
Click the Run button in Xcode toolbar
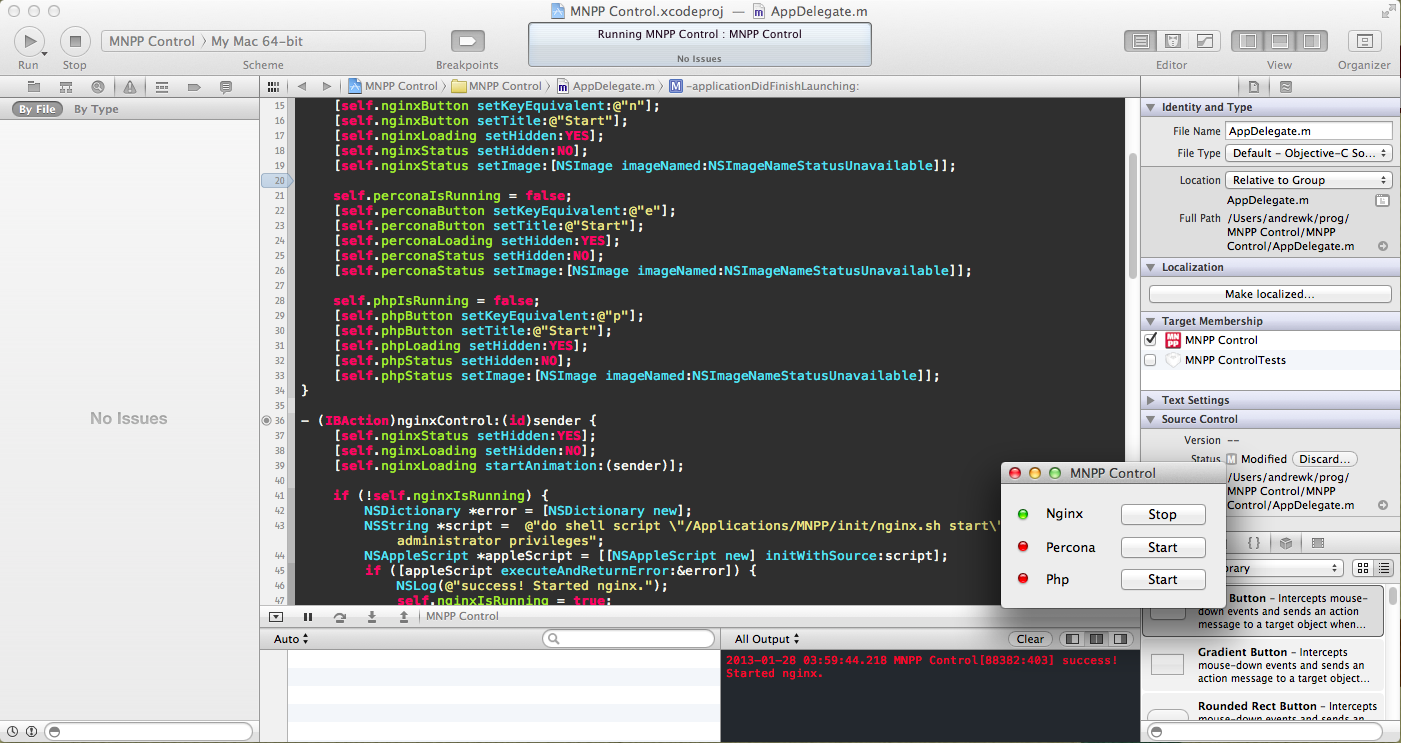(x=29, y=41)
